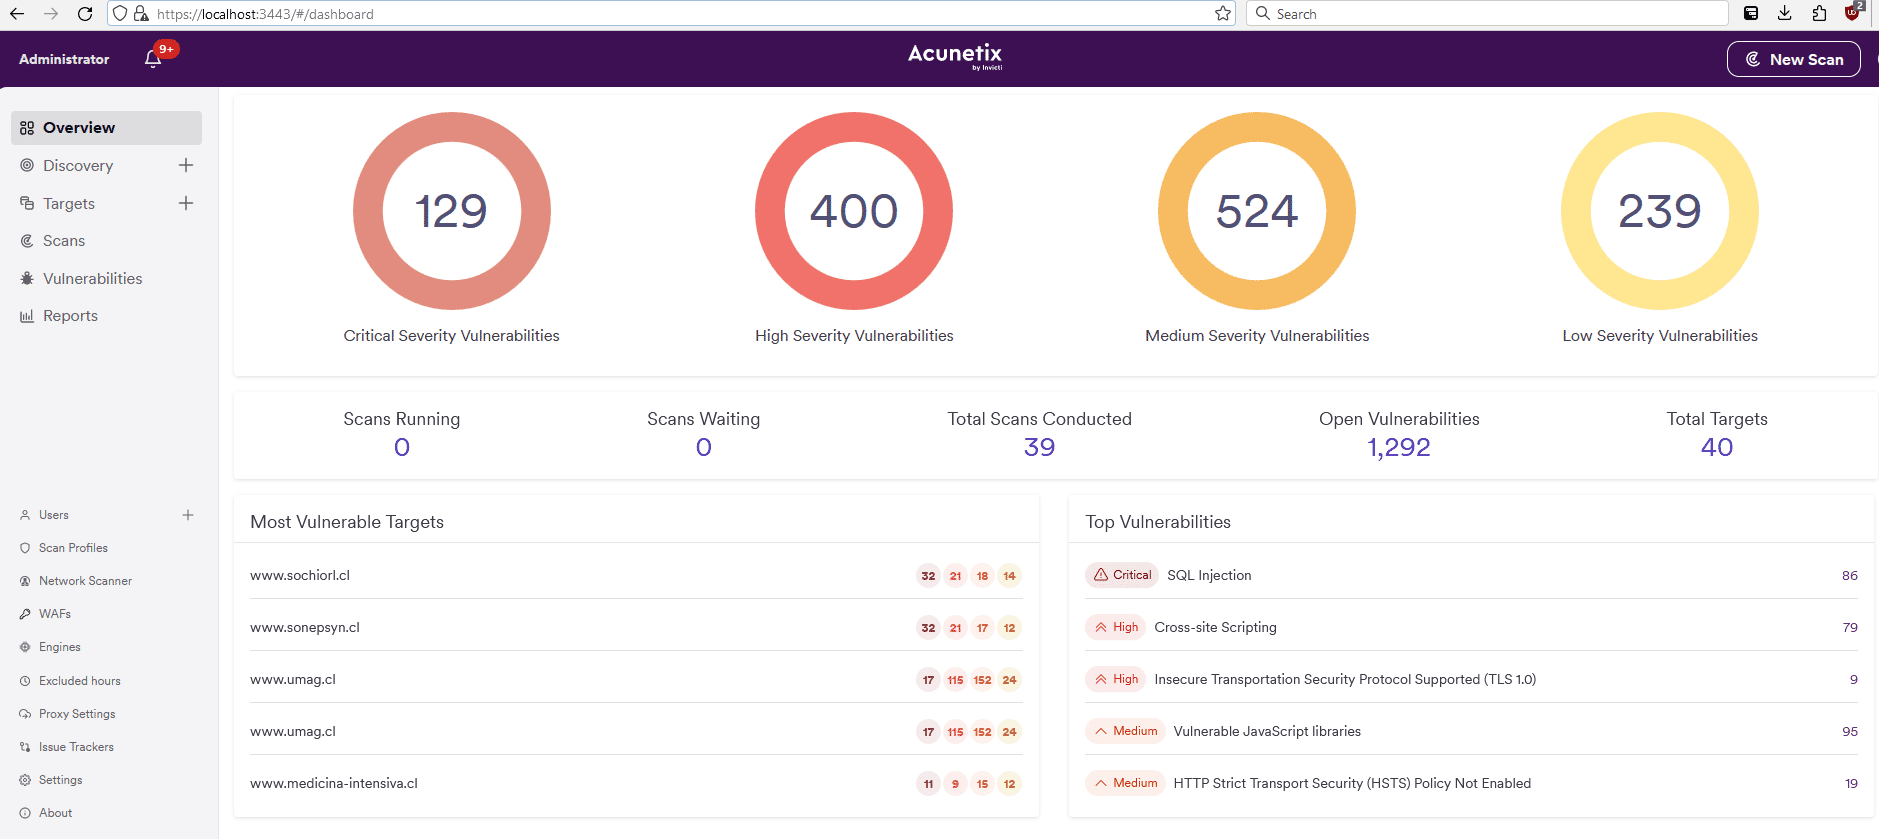Click the New Scan button
This screenshot has height=839, width=1879.
click(1793, 59)
